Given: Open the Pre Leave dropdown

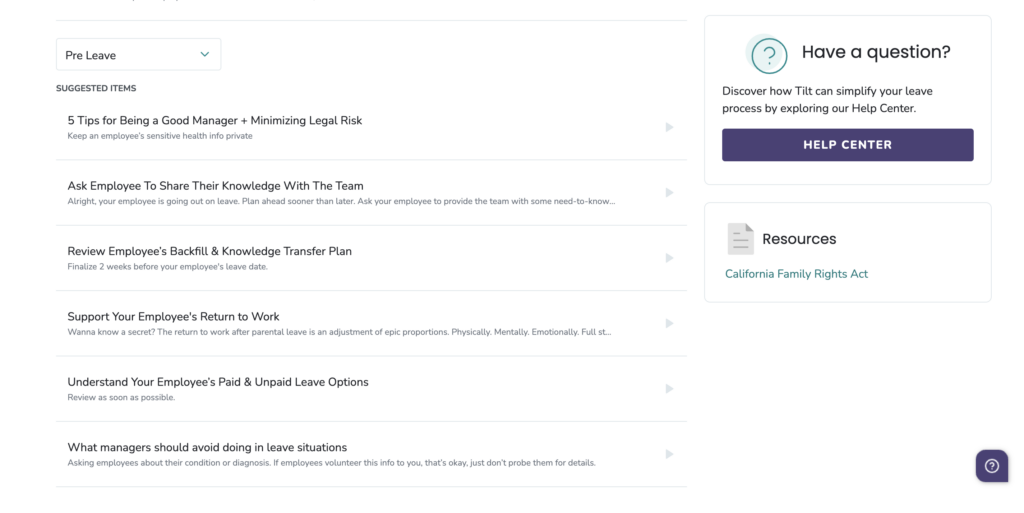Looking at the screenshot, I should click(x=138, y=55).
